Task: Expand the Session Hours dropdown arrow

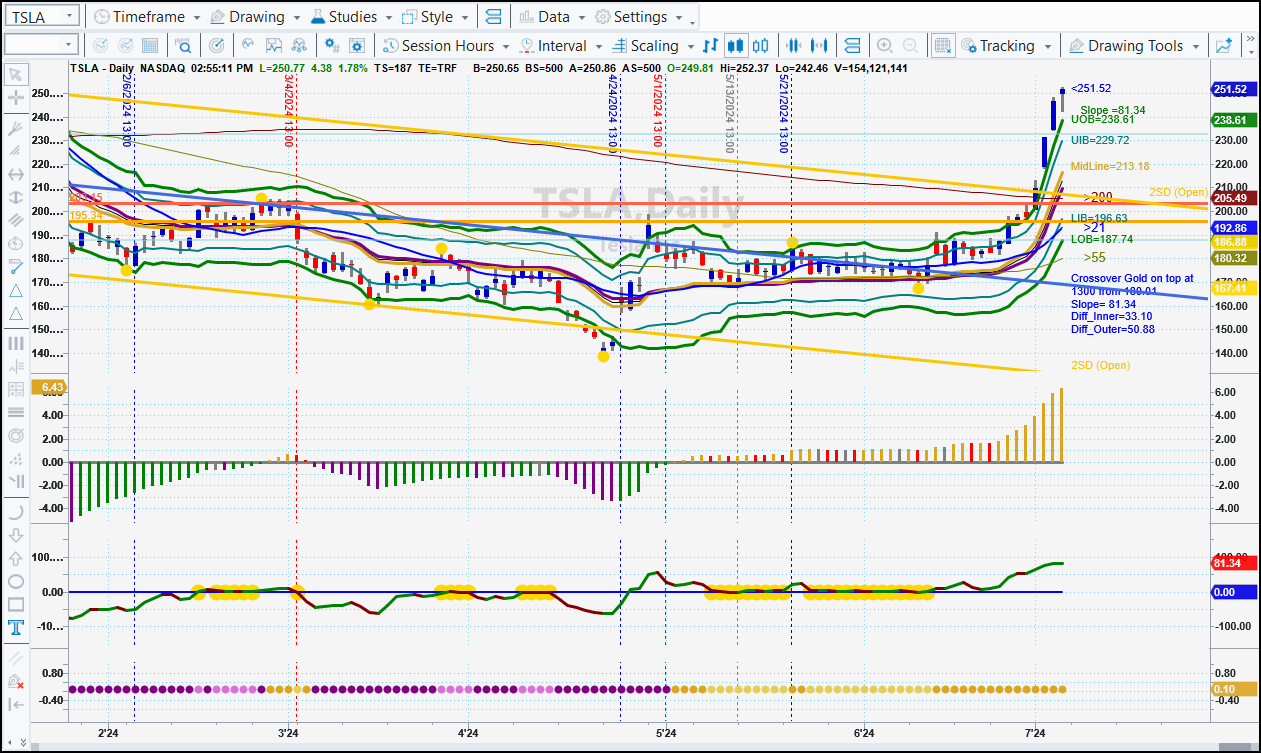Action: [507, 46]
